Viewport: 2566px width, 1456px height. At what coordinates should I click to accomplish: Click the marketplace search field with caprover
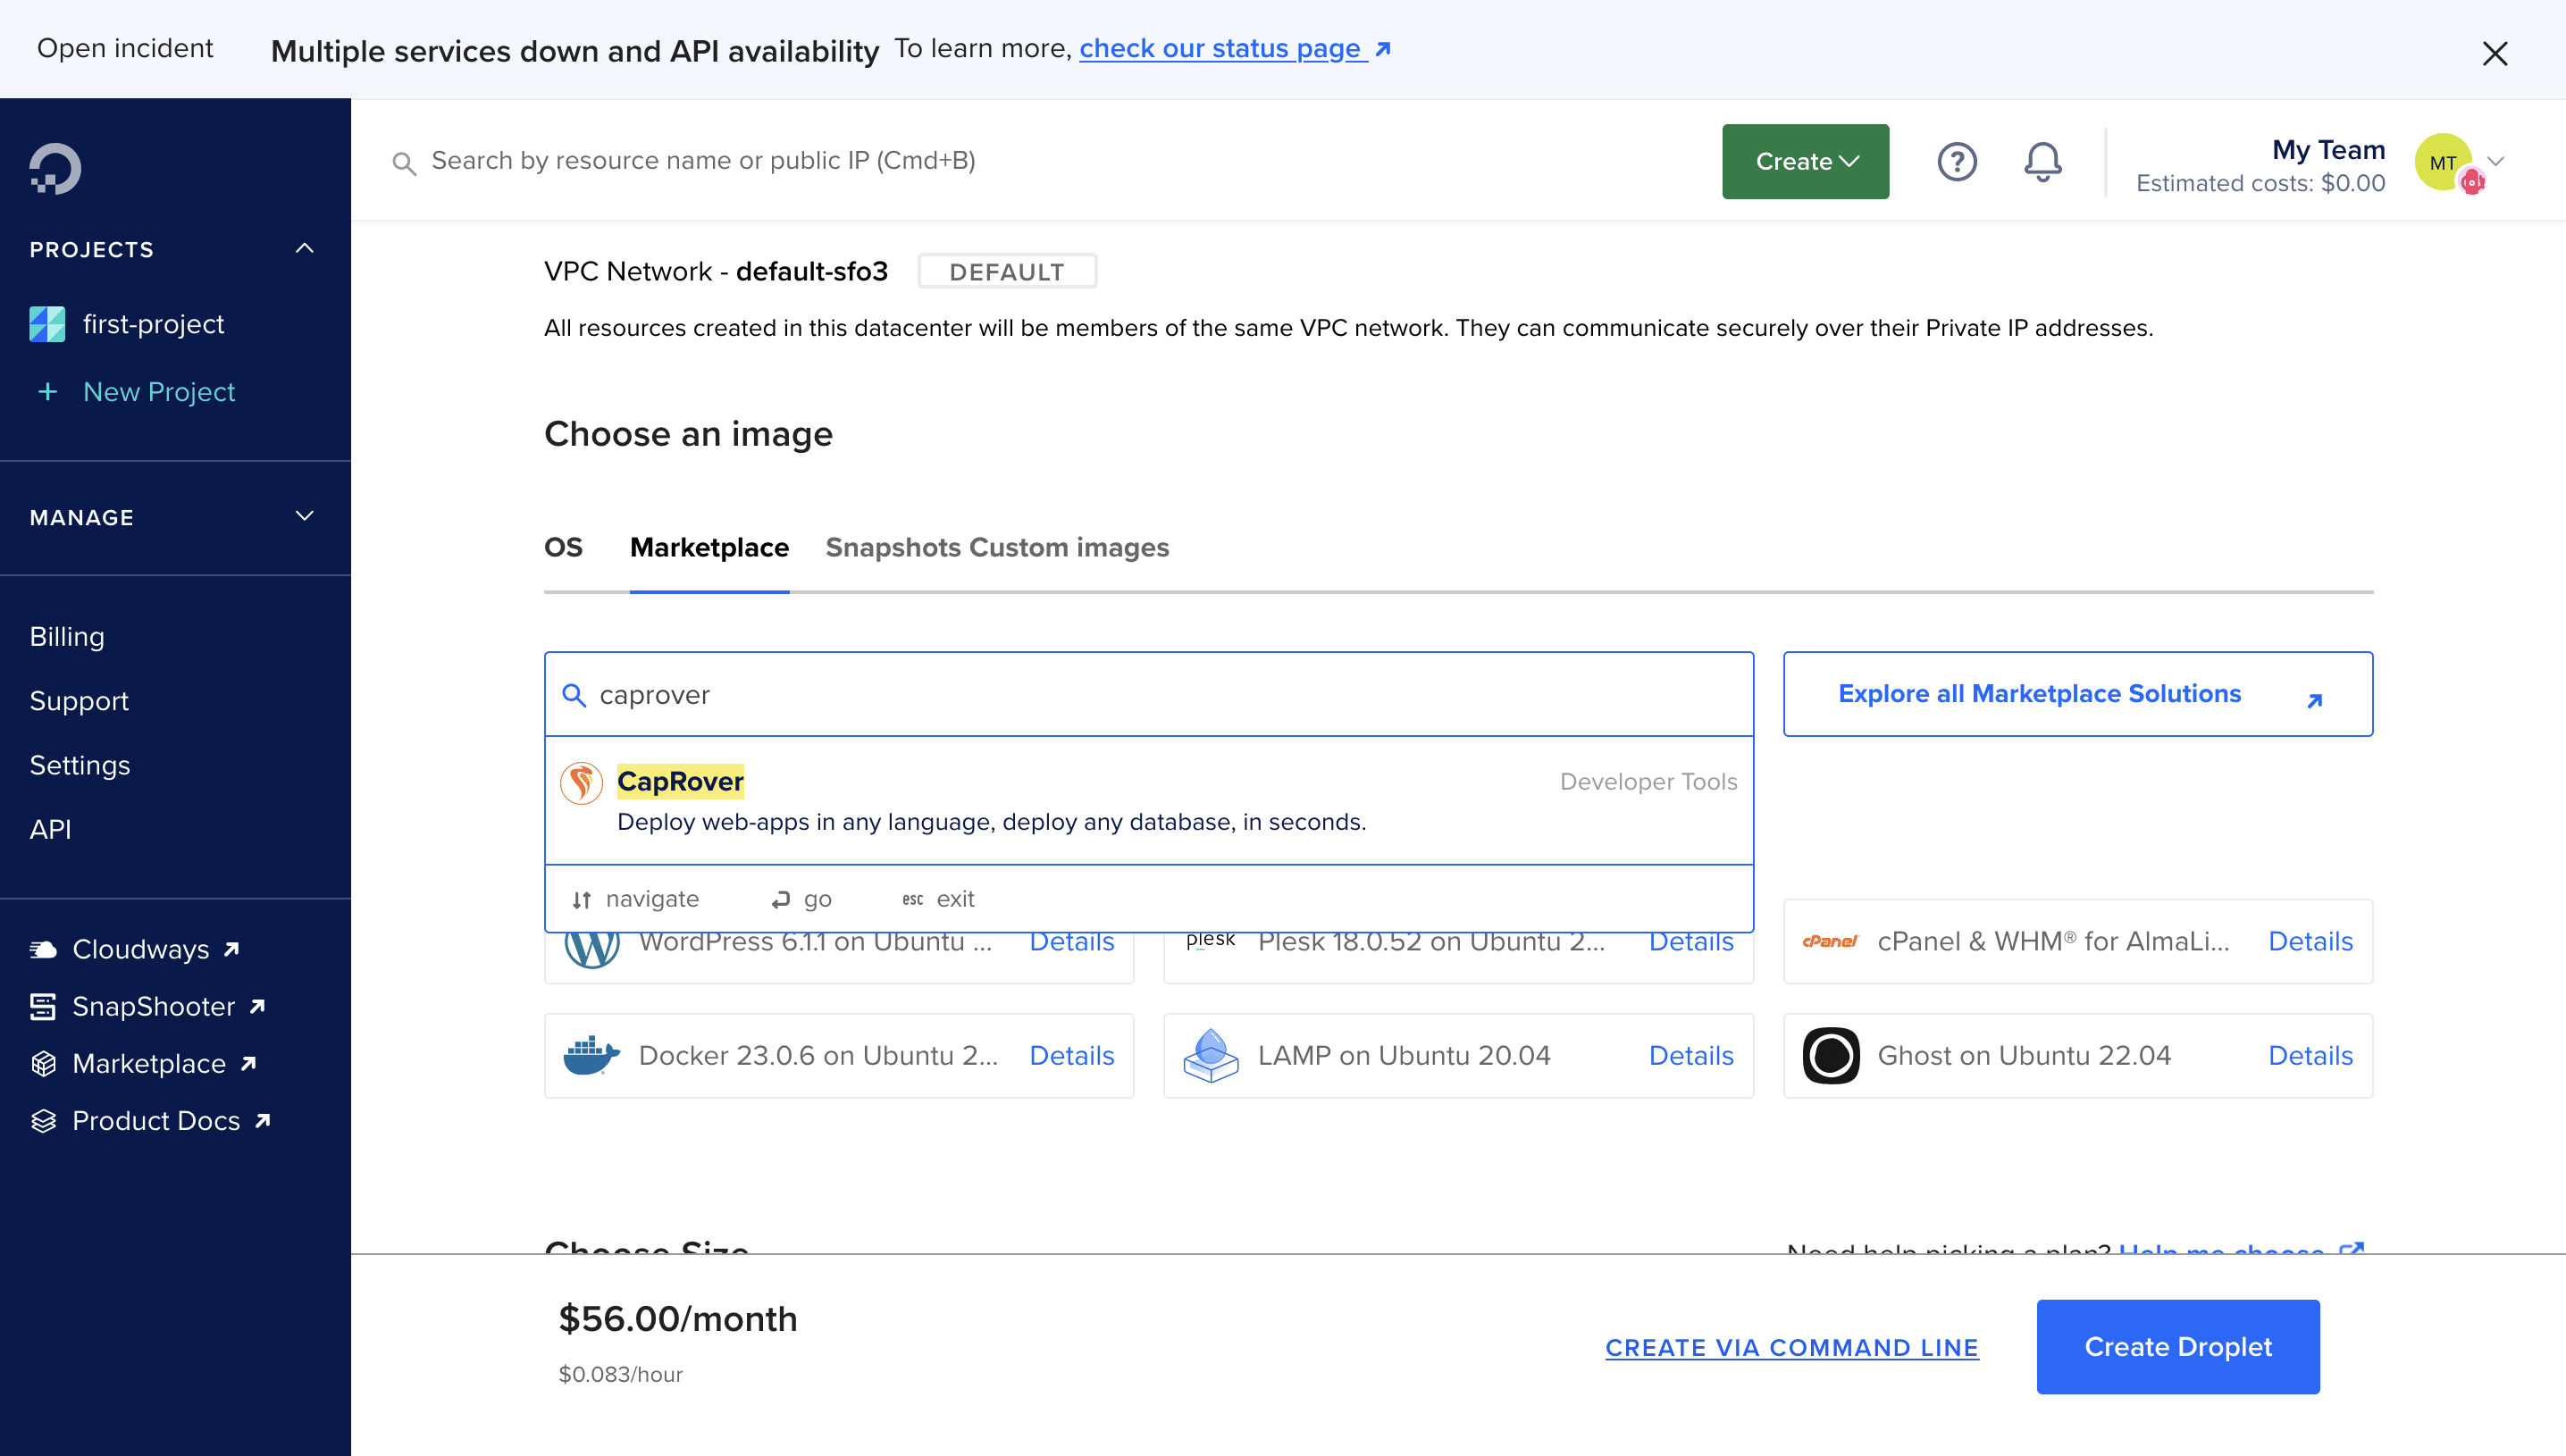pos(1150,694)
